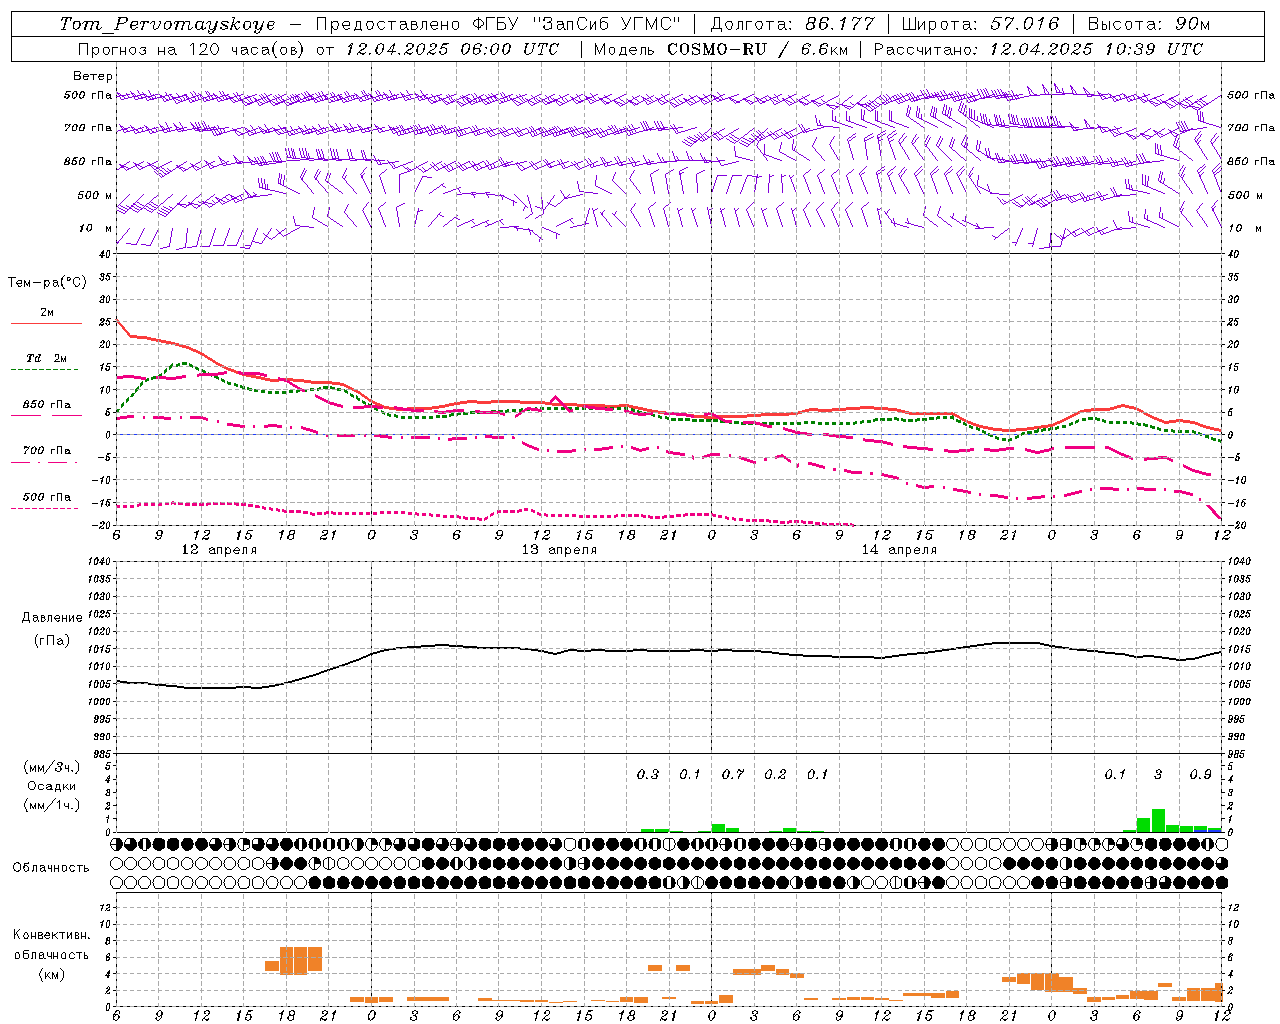
Task: Click the '12 апреля' date label
Action: pyautogui.click(x=219, y=550)
